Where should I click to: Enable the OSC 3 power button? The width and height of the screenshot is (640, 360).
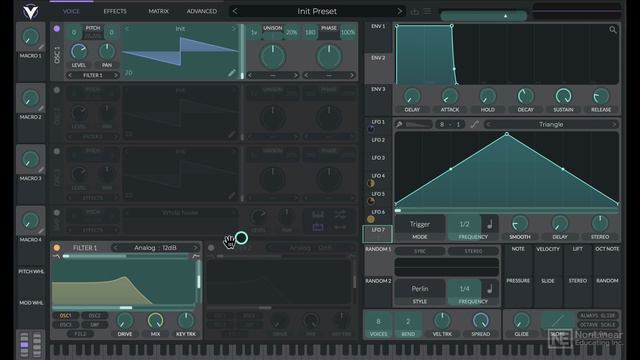57,151
